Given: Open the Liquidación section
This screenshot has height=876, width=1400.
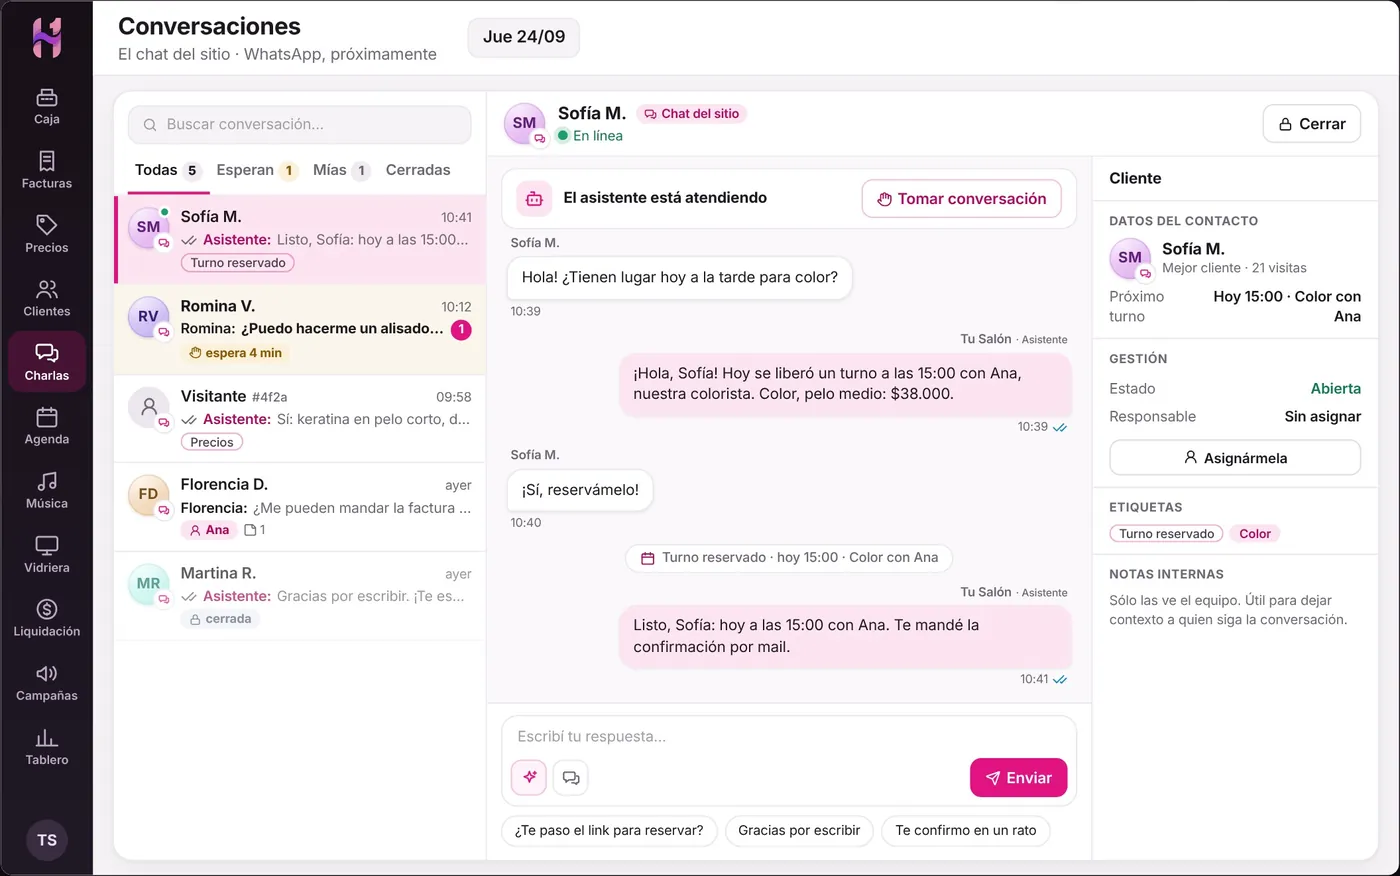Looking at the screenshot, I should coord(47,619).
